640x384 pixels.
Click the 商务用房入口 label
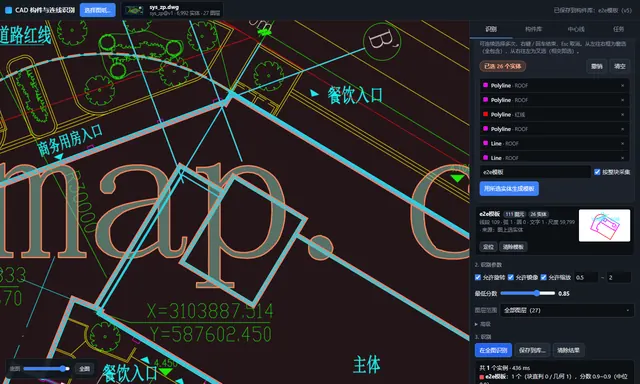pyautogui.click(x=70, y=140)
